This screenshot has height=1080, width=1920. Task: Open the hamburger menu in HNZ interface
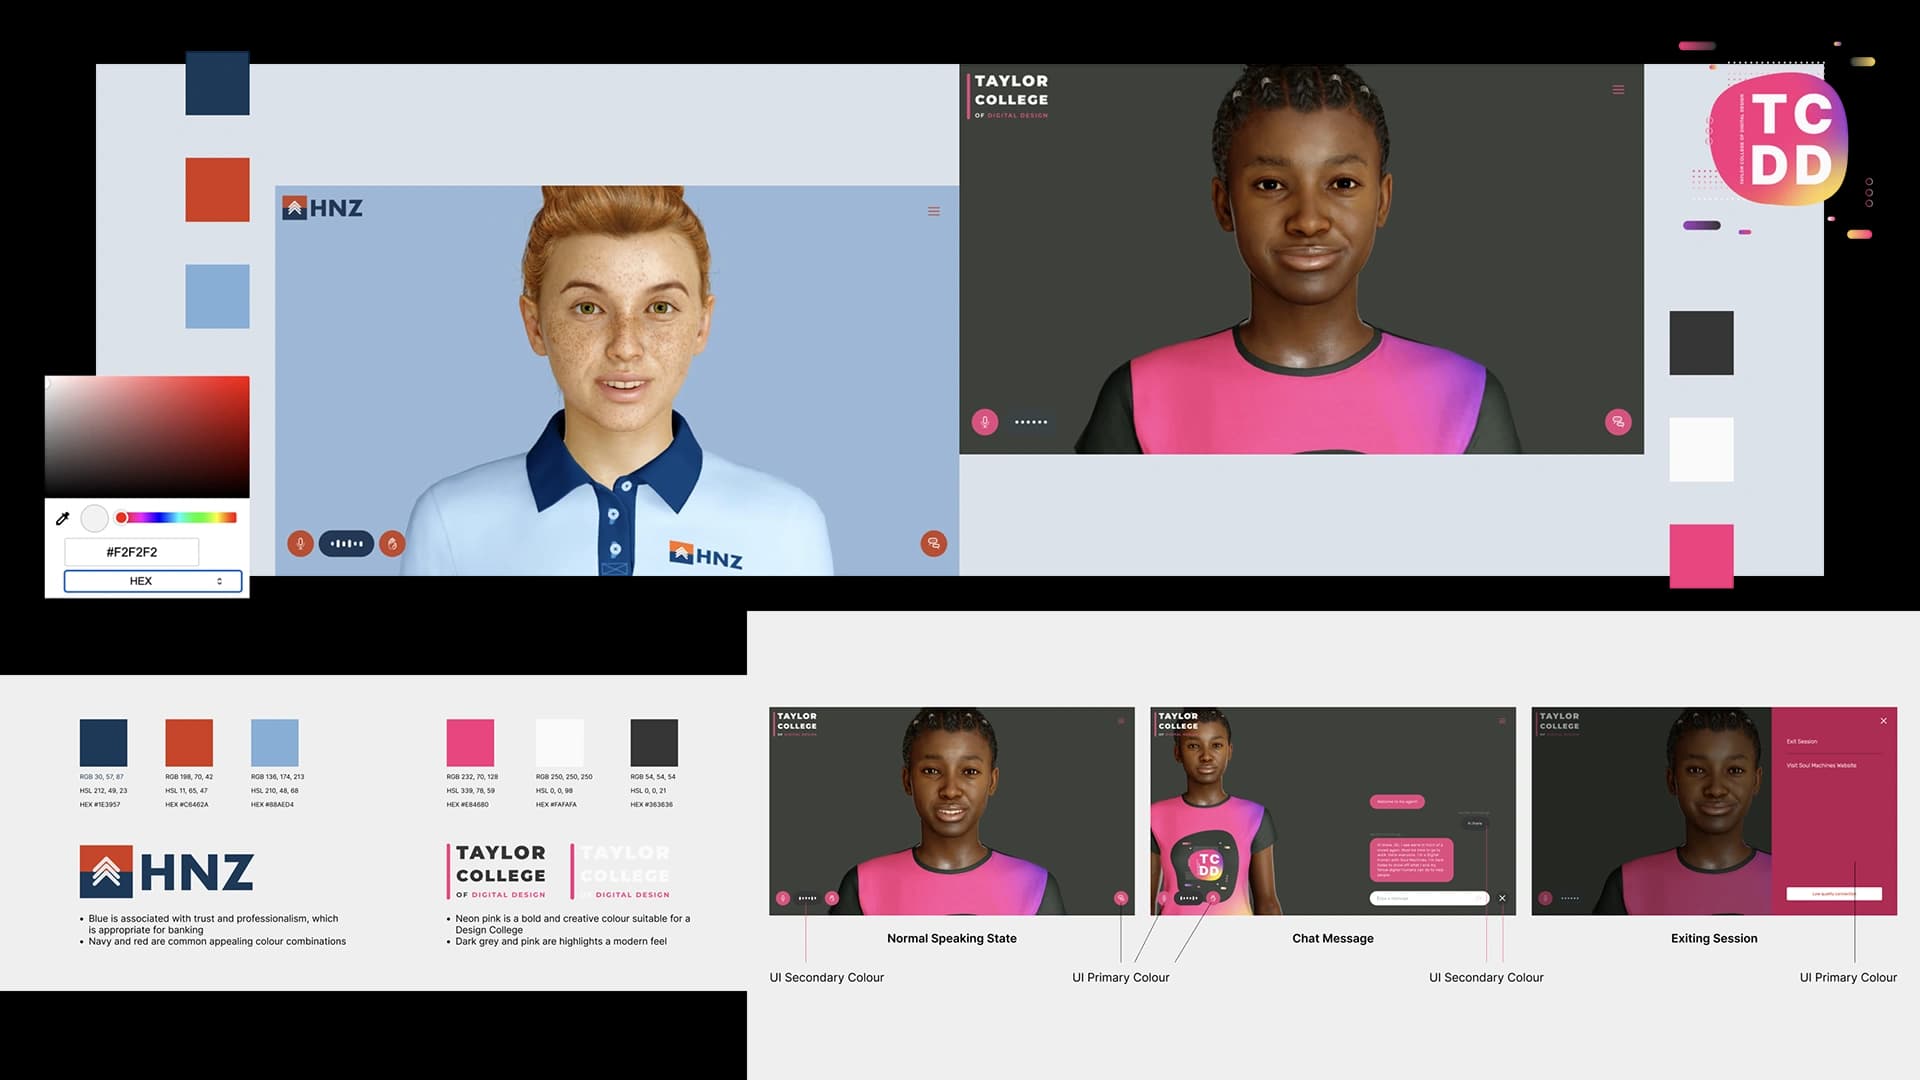coord(933,211)
